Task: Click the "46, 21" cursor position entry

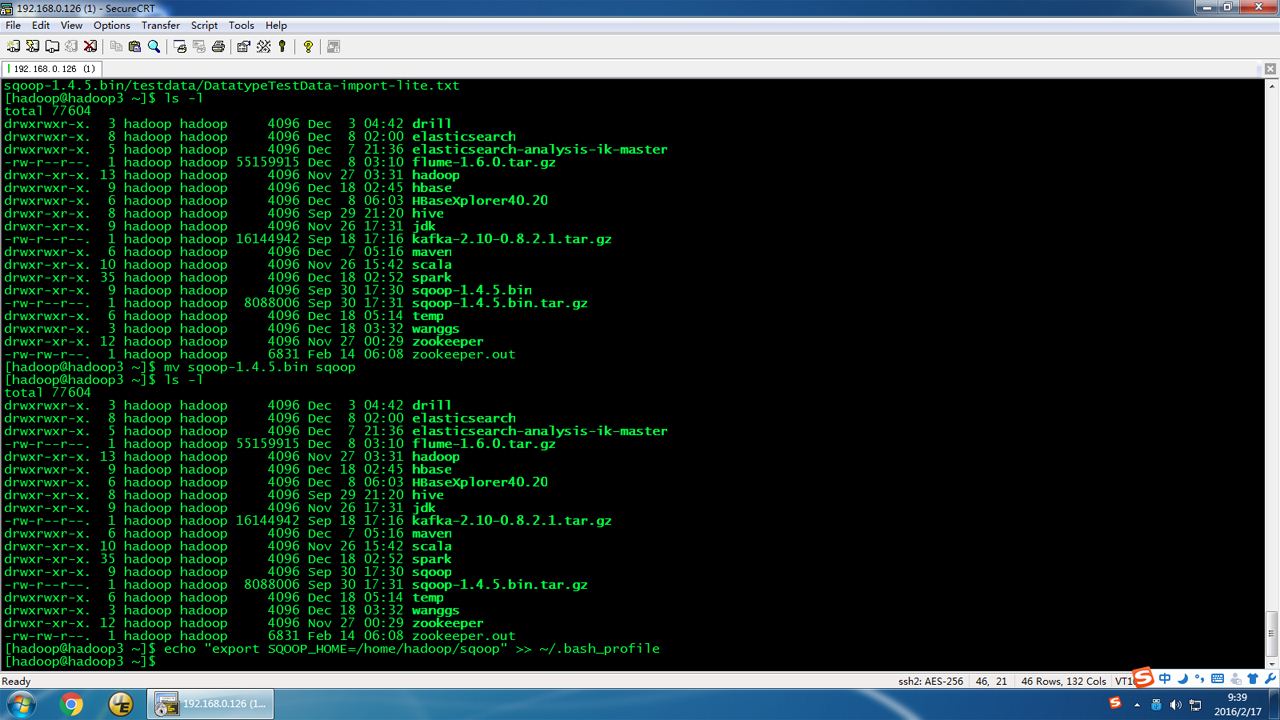Action: (x=990, y=681)
